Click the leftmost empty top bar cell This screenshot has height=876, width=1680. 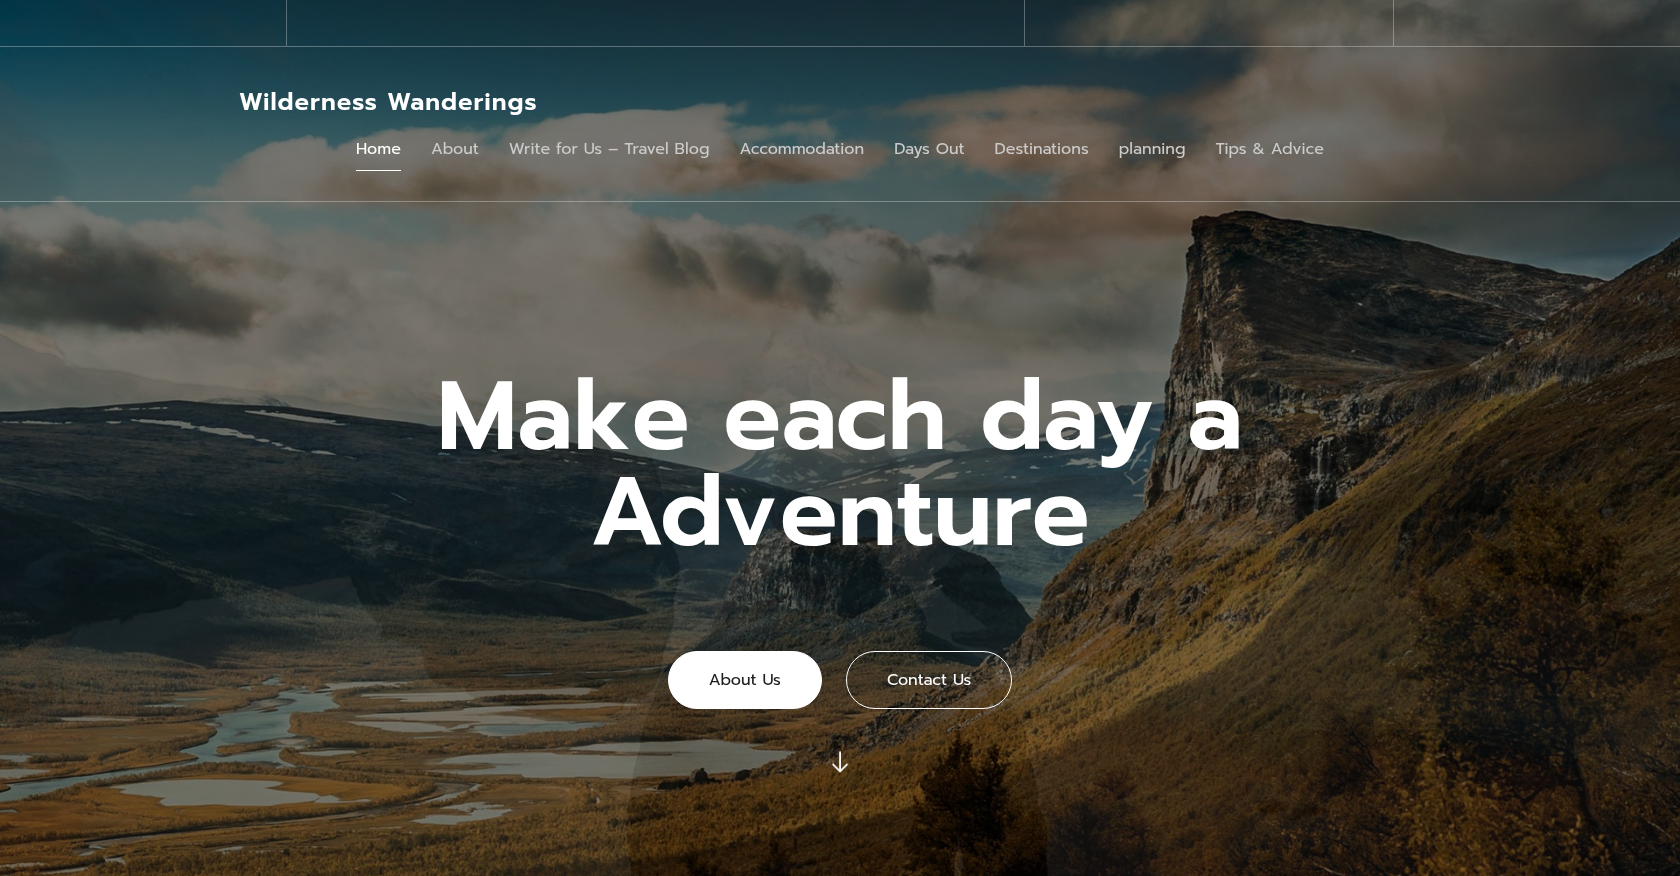[x=143, y=23]
